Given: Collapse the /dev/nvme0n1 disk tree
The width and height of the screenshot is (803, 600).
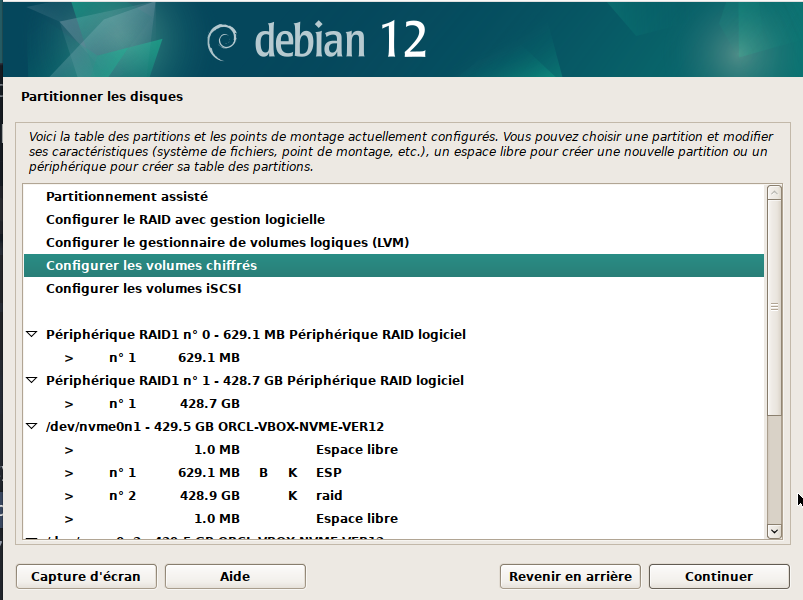Looking at the screenshot, I should point(32,426).
